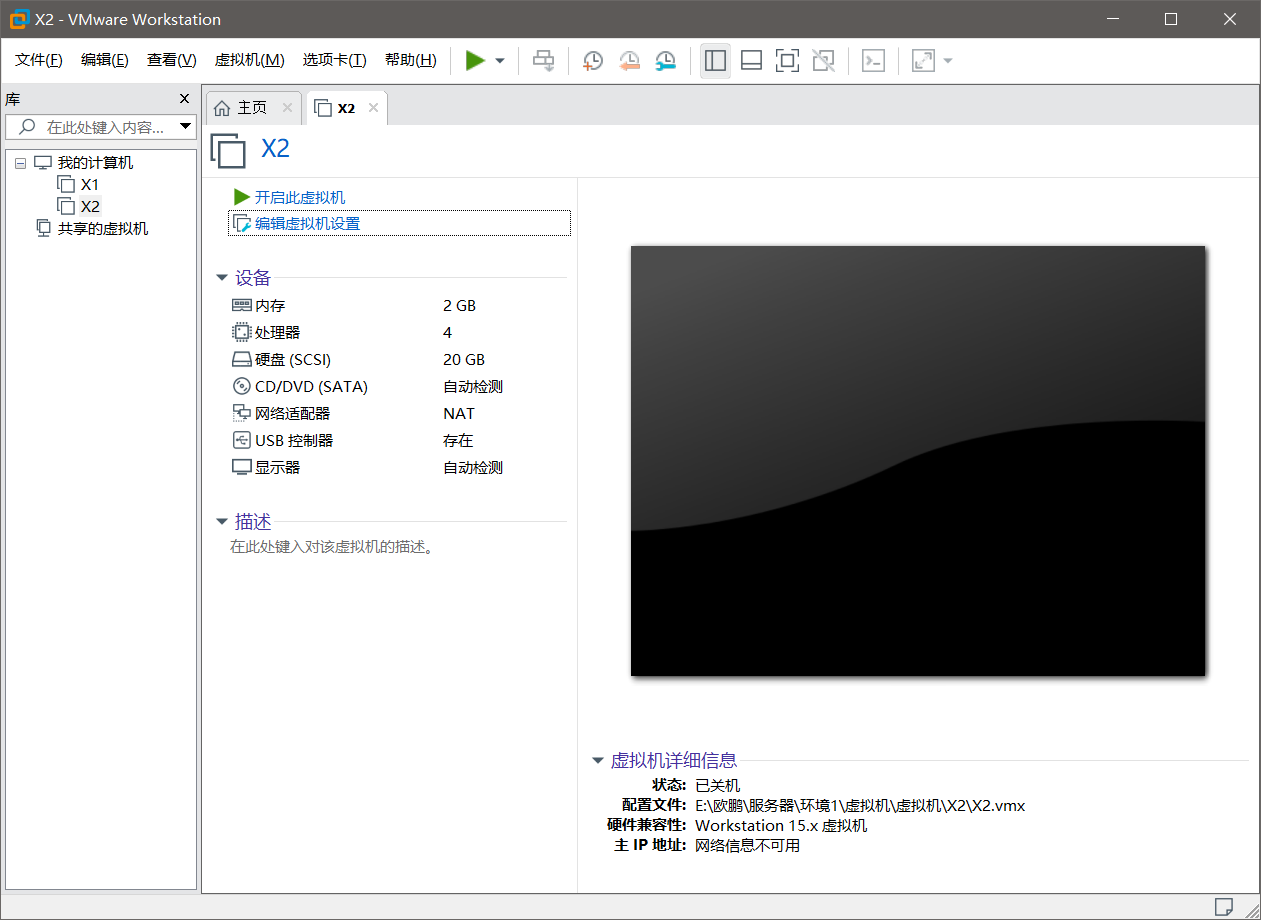Toggle the thumbnail bar view icon

(x=751, y=61)
